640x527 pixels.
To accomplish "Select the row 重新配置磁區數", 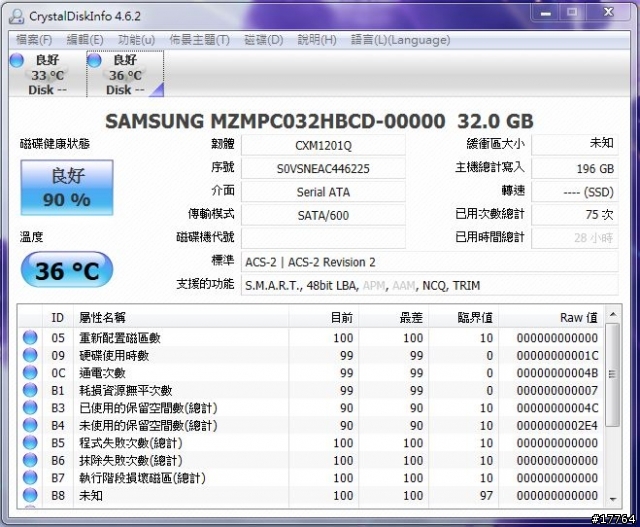I will [x=311, y=338].
